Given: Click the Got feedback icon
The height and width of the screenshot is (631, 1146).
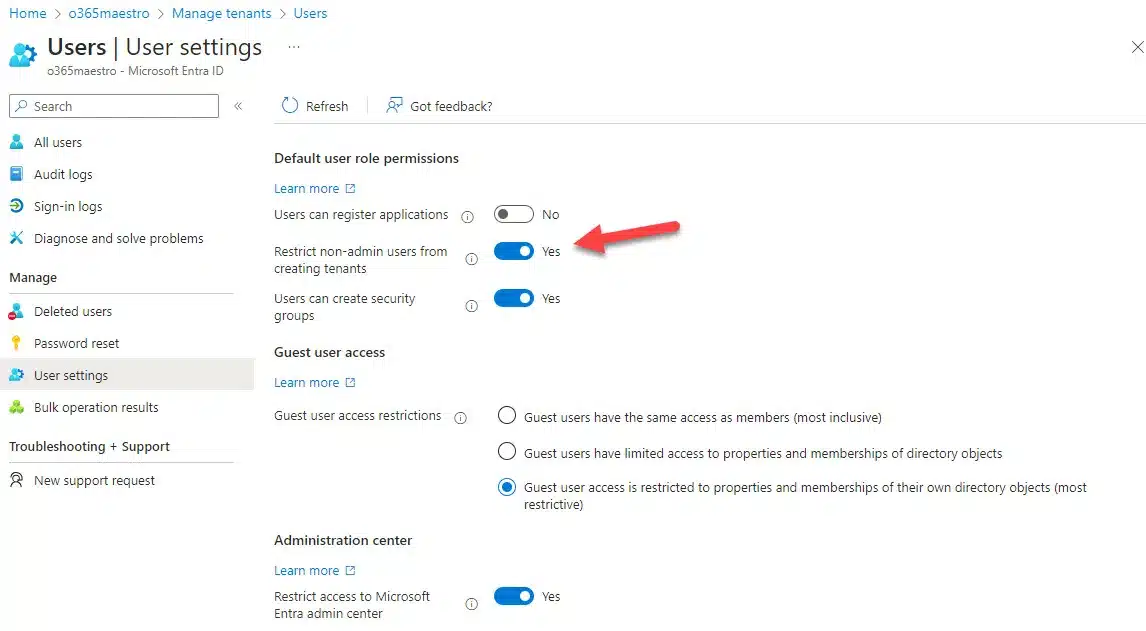Looking at the screenshot, I should (395, 106).
